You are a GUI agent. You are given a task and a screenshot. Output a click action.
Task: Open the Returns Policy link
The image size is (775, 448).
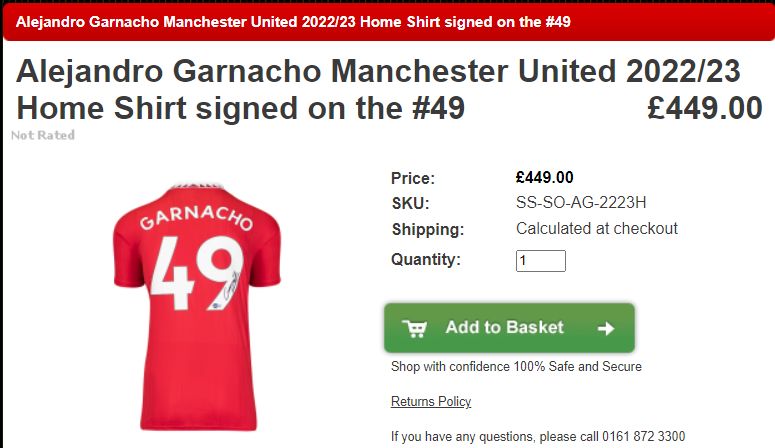pyautogui.click(x=431, y=401)
